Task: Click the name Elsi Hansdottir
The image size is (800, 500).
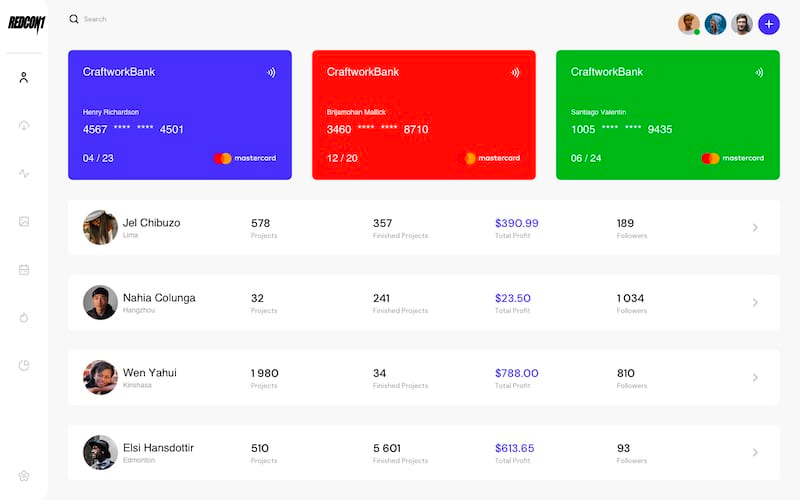Action: (158, 448)
